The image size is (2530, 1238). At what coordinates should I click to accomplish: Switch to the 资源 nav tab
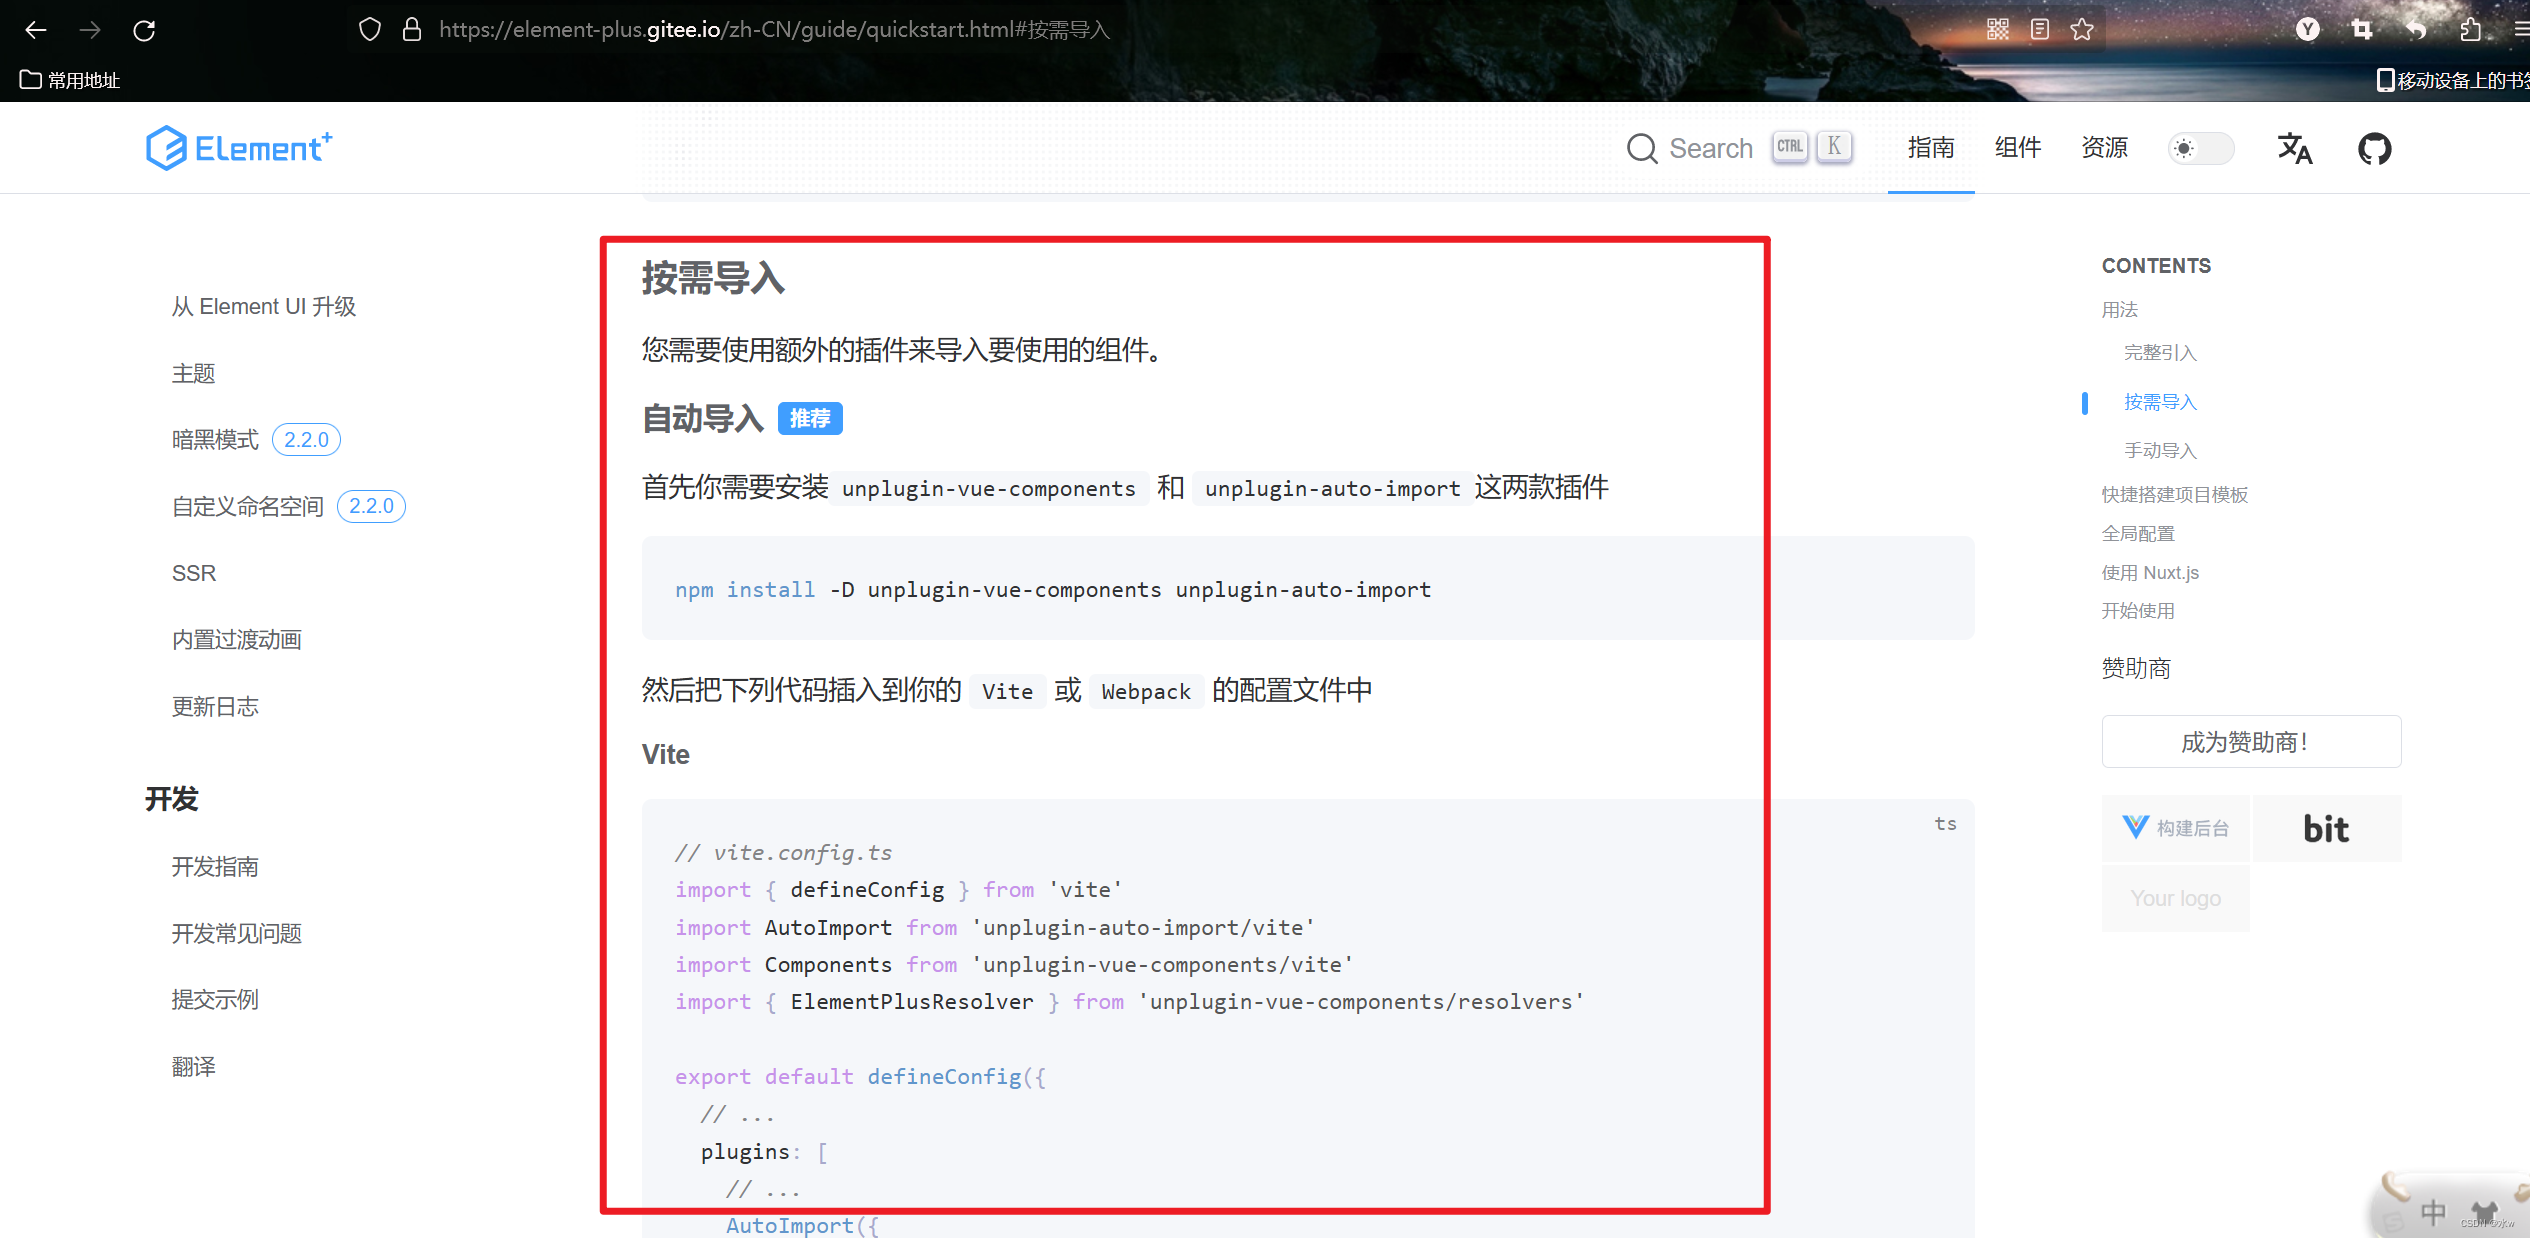tap(2105, 148)
